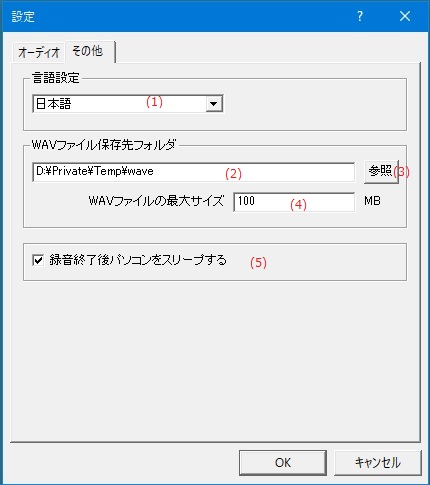Click the 録音終了後パソコンをスリープする label text
Screen dimensions: 430x485
coord(138,260)
